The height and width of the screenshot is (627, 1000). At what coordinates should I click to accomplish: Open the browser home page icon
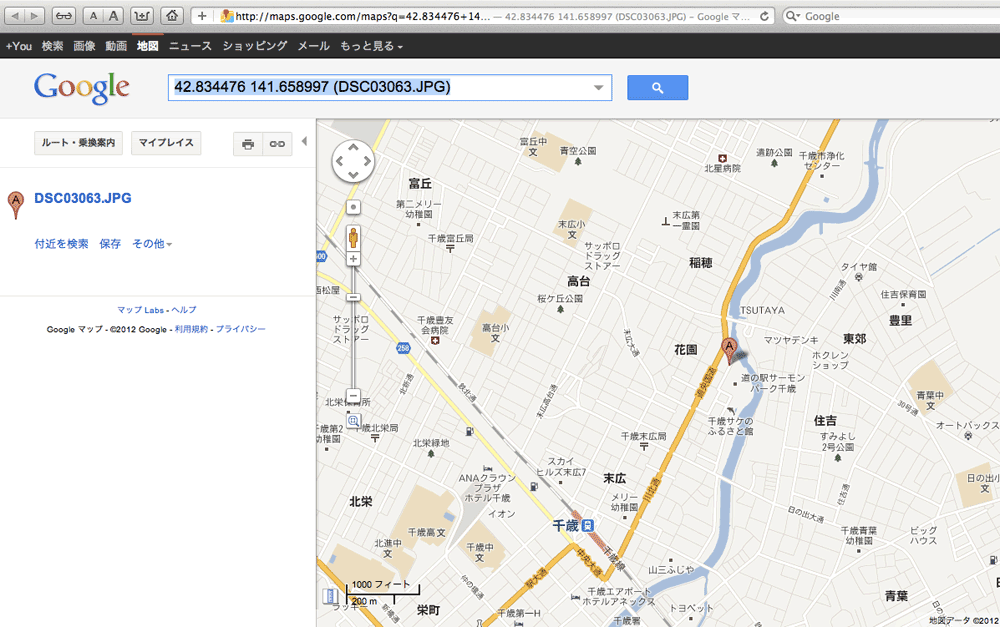point(172,16)
